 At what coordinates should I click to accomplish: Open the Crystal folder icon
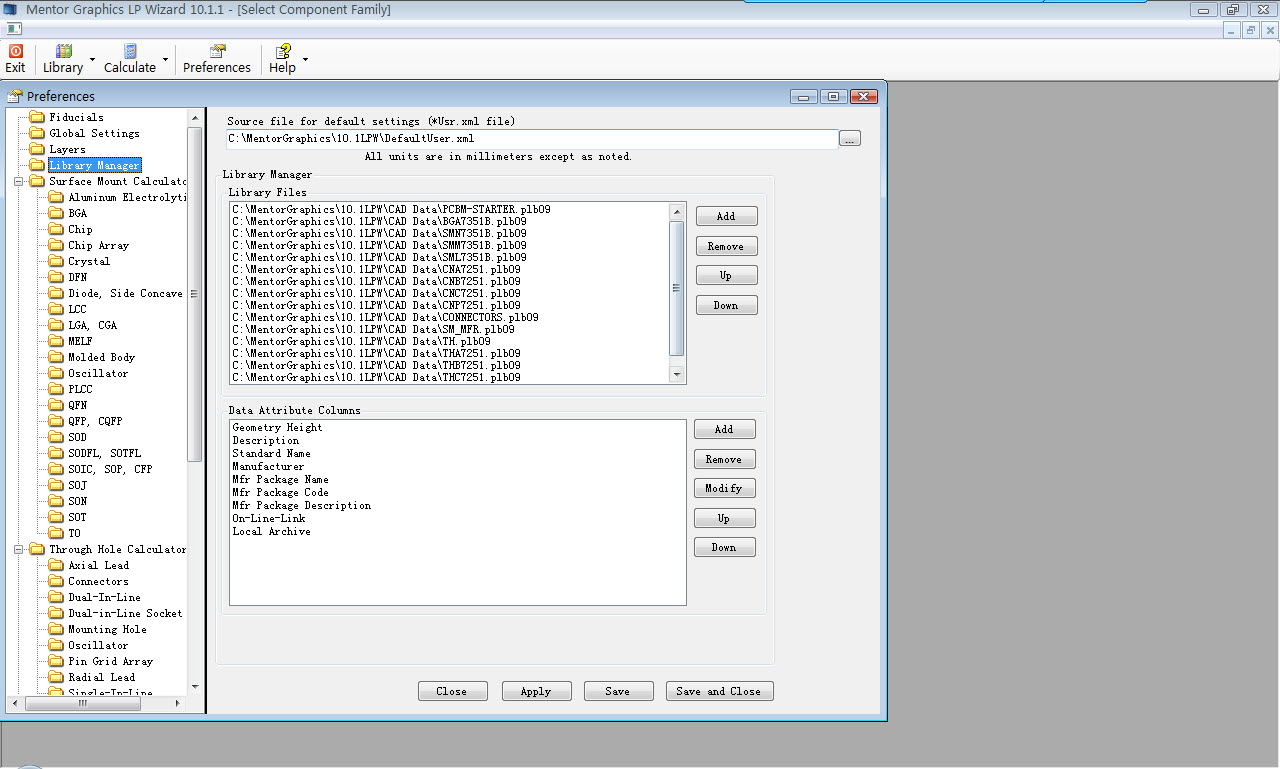click(x=56, y=261)
